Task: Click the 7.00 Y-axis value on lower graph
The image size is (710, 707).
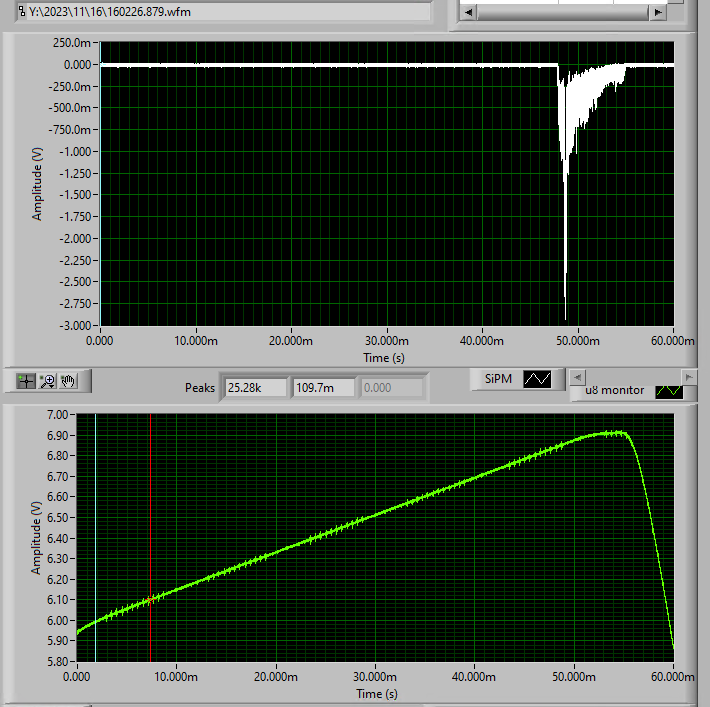Action: click(58, 414)
